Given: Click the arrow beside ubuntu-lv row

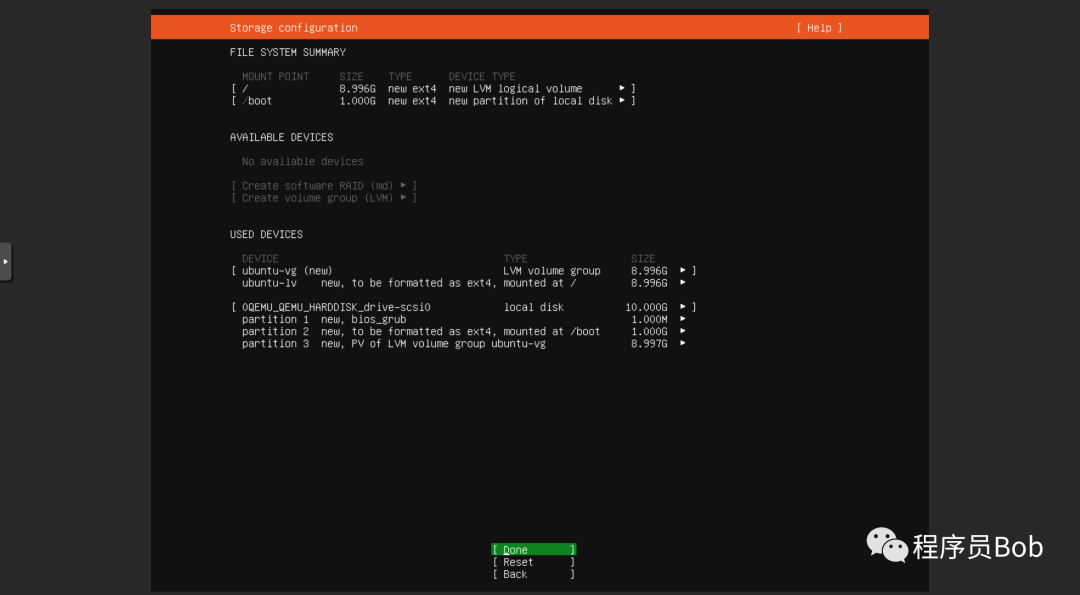Looking at the screenshot, I should click(x=683, y=282).
